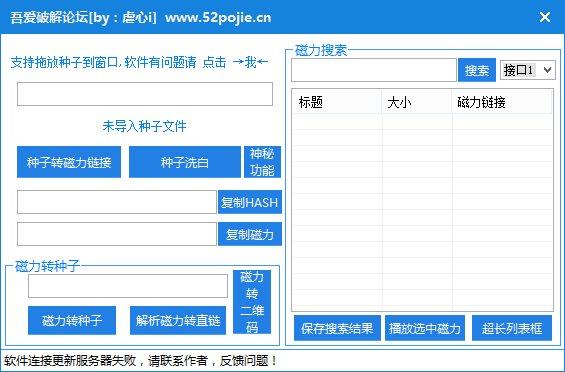Focus the seed file path input field
Screen dimensions: 565x372
pyautogui.click(x=145, y=94)
